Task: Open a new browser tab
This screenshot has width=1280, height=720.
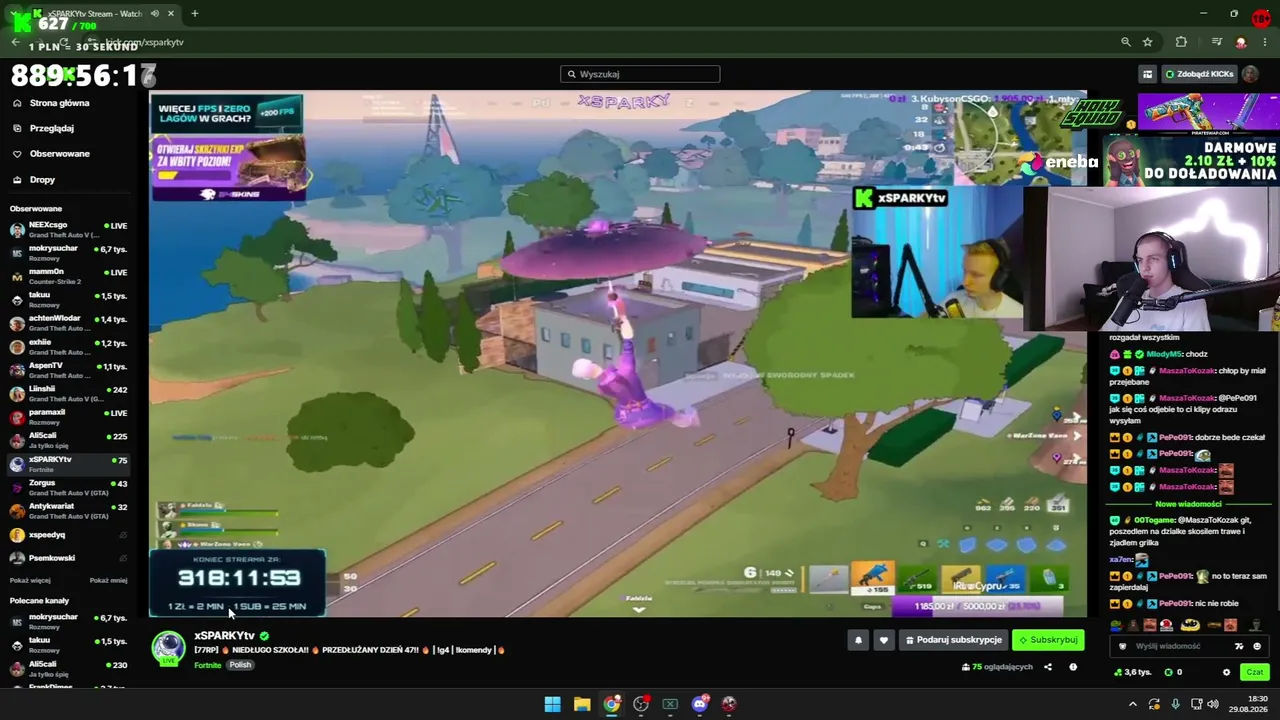Action: (x=195, y=14)
